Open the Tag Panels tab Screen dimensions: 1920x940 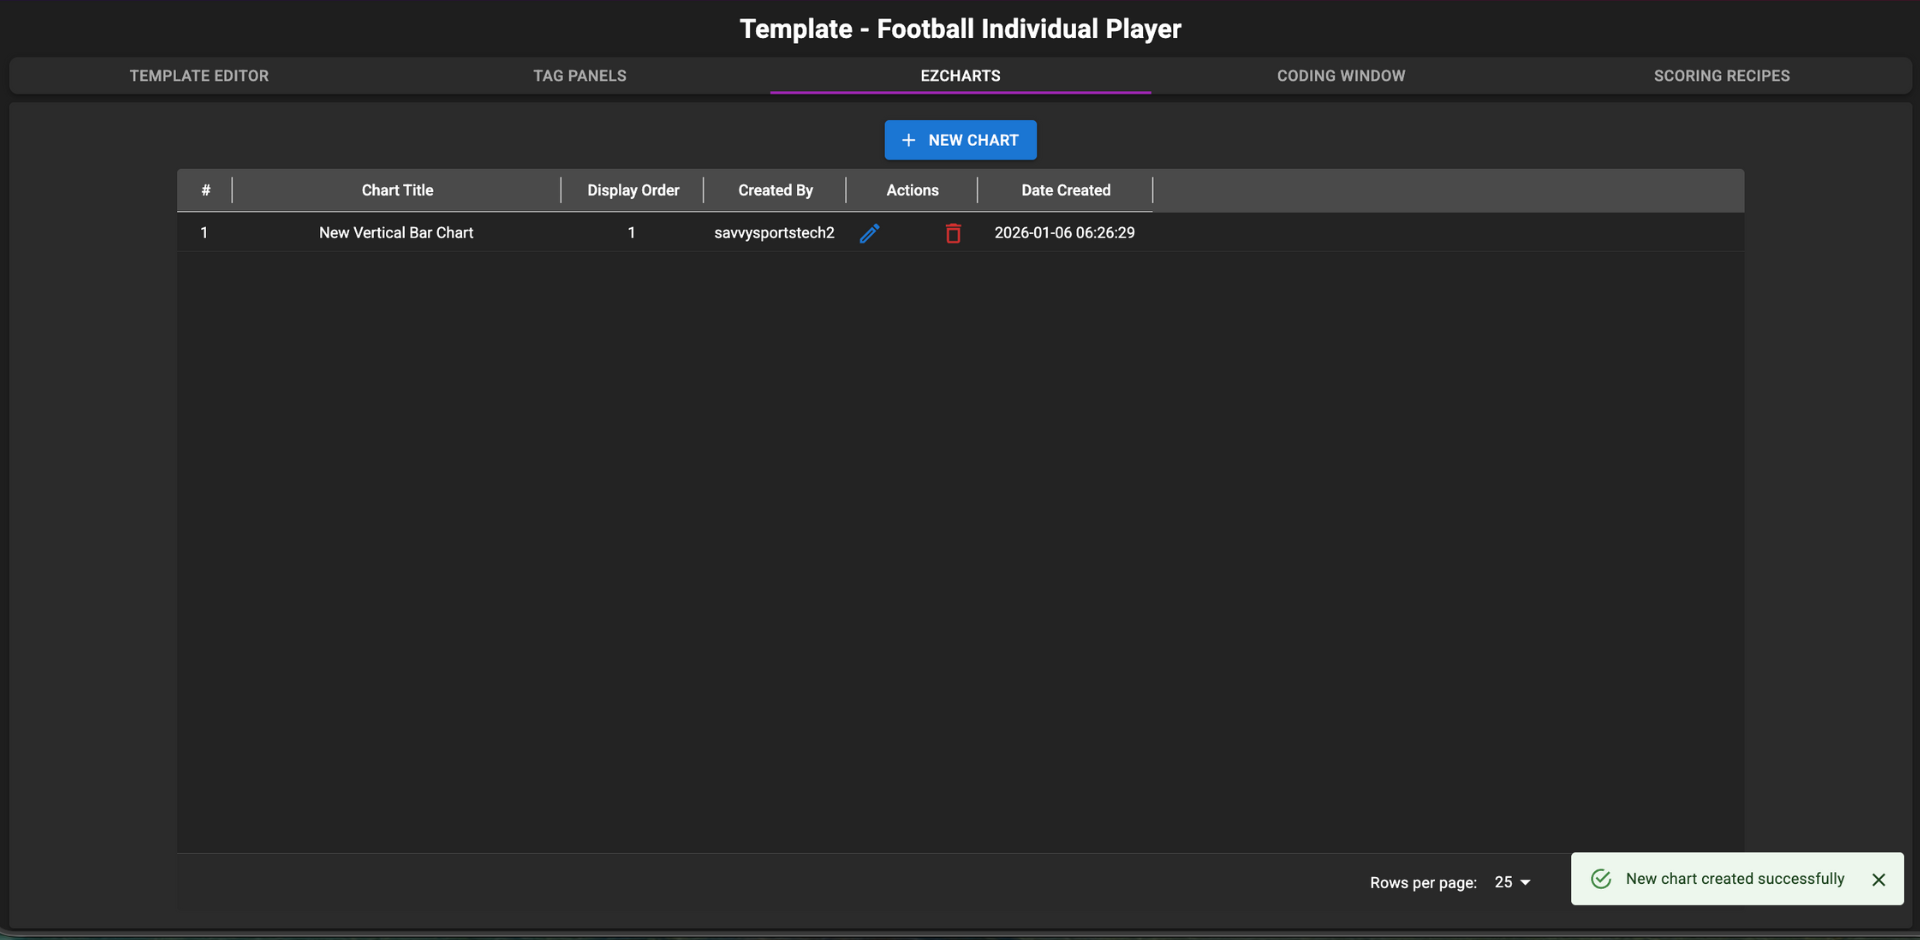click(x=579, y=76)
